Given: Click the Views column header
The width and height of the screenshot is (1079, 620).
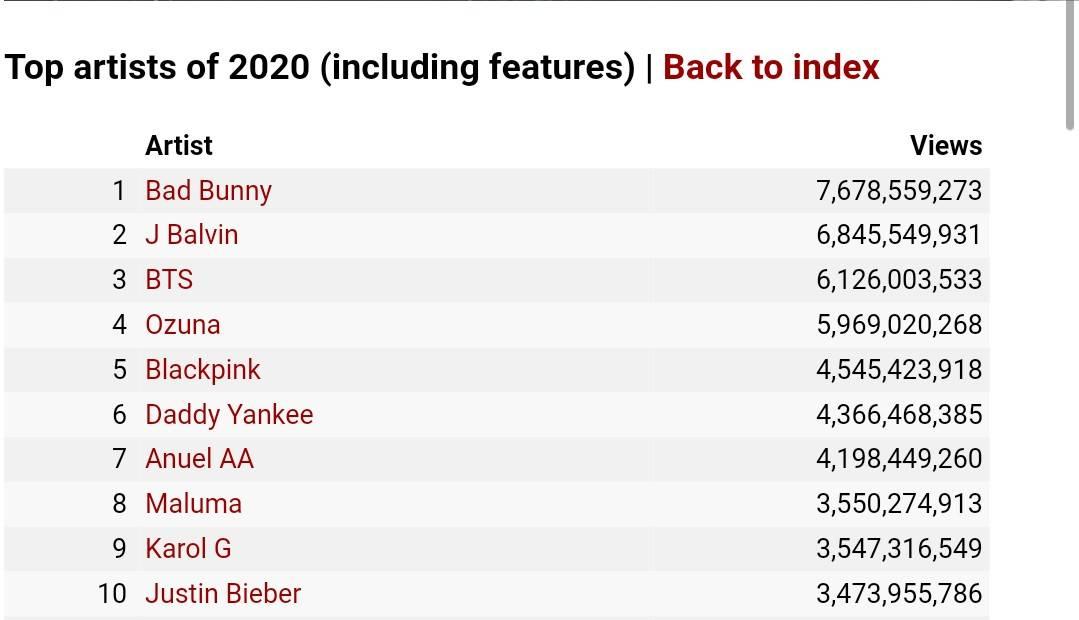Looking at the screenshot, I should 945,146.
